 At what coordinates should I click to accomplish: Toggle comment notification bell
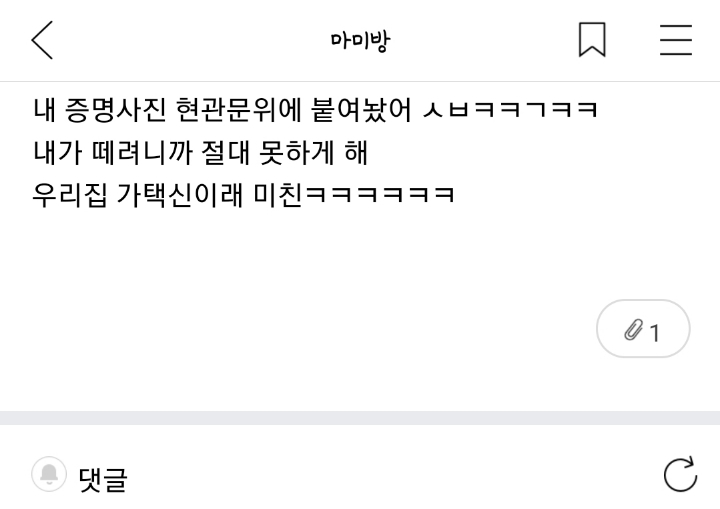tap(49, 474)
